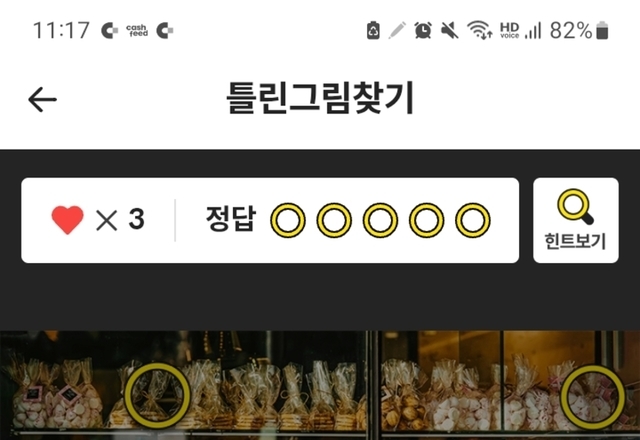This screenshot has width=640, height=440.
Task: Select the first yellow answer circle
Action: [x=288, y=220]
